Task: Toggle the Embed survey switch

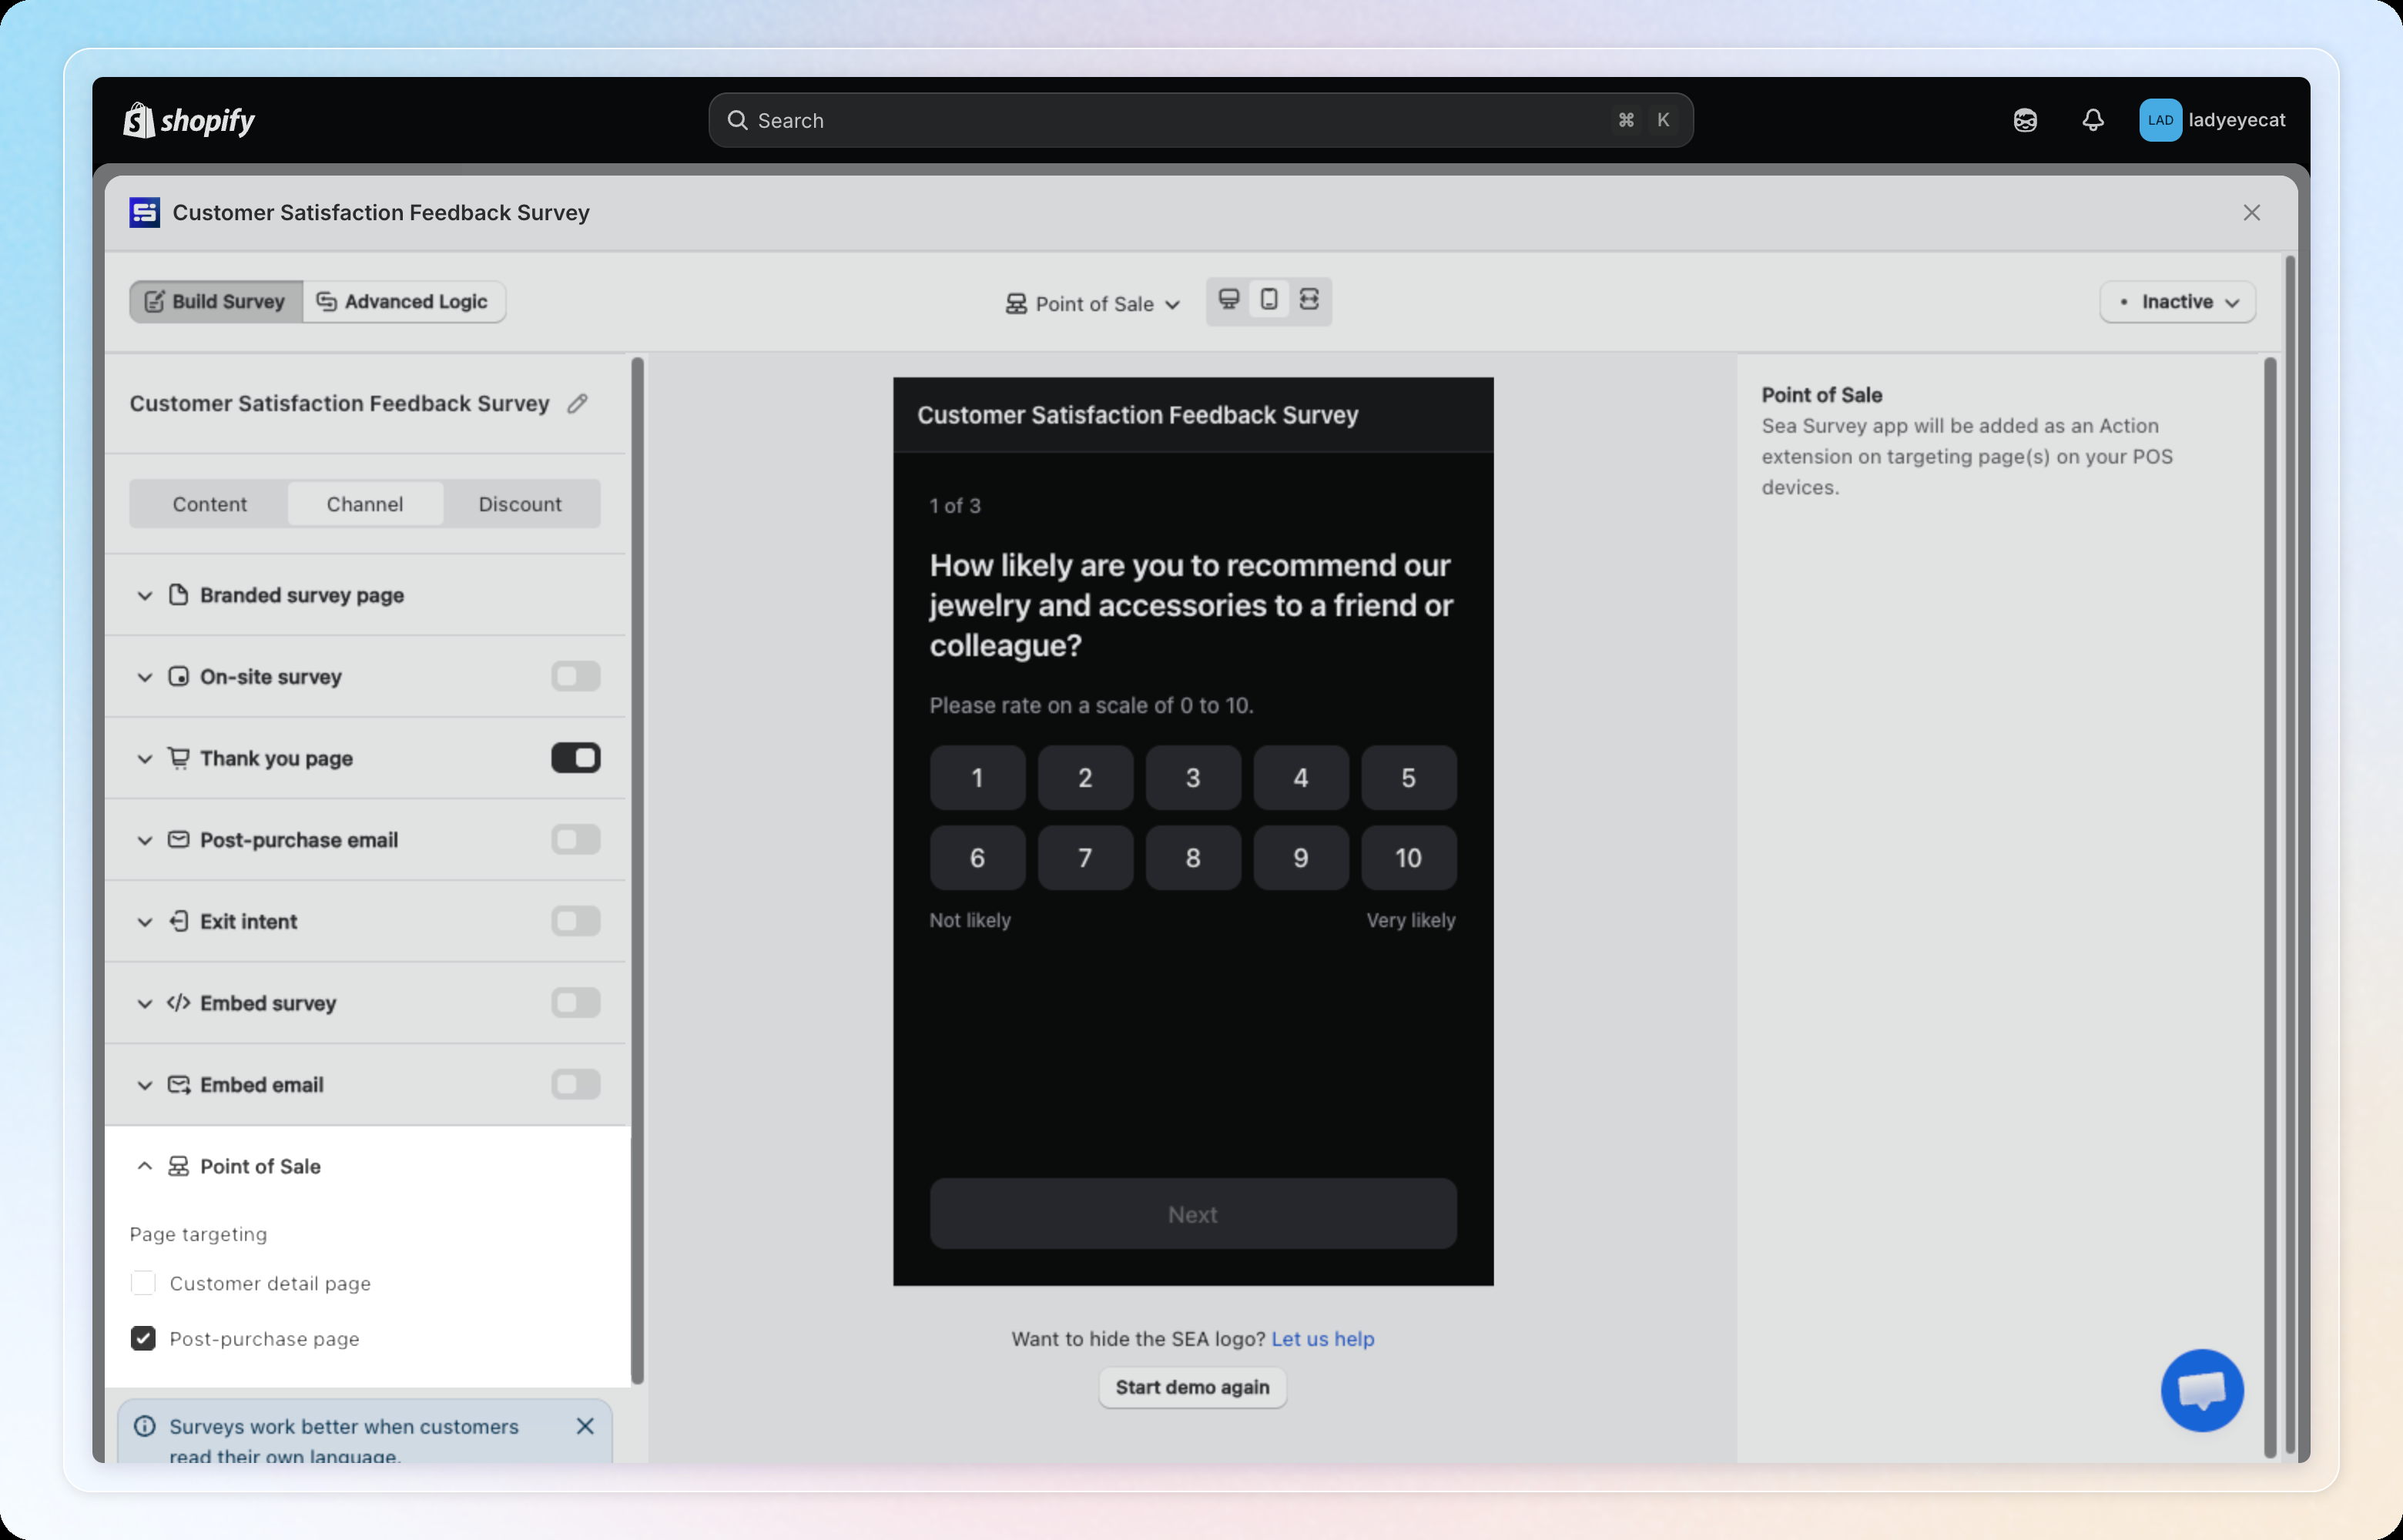Action: [576, 1003]
